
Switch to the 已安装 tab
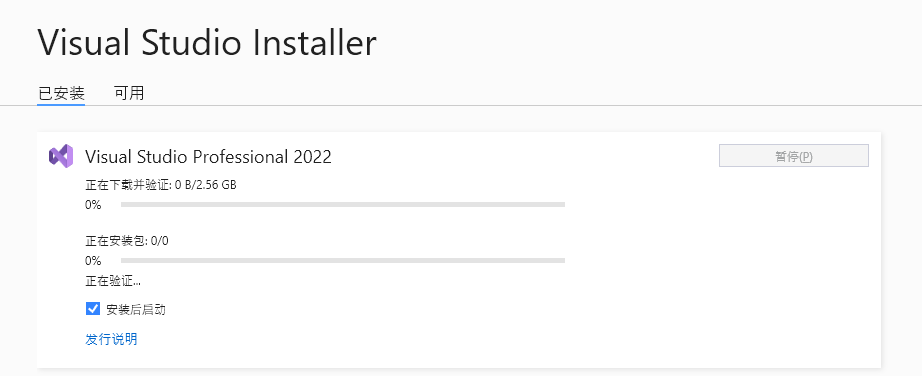point(61,93)
